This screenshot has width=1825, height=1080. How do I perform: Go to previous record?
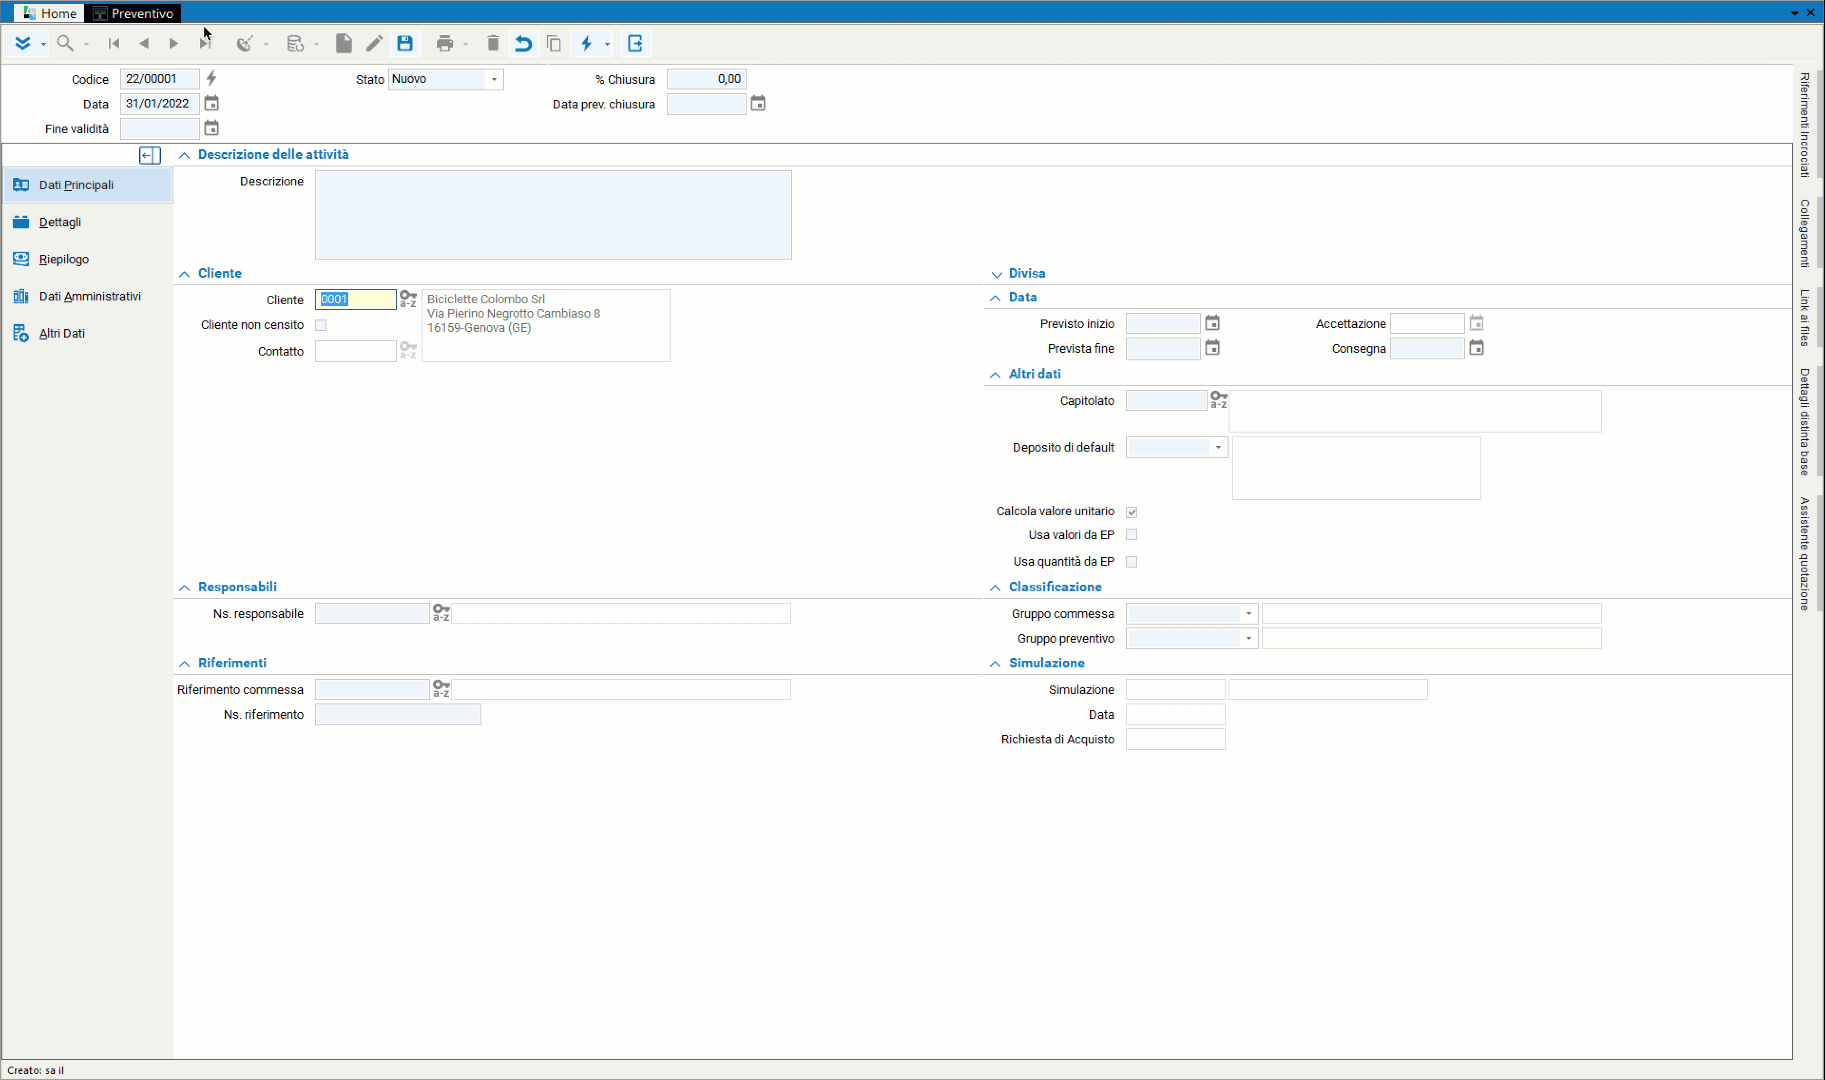pyautogui.click(x=144, y=43)
